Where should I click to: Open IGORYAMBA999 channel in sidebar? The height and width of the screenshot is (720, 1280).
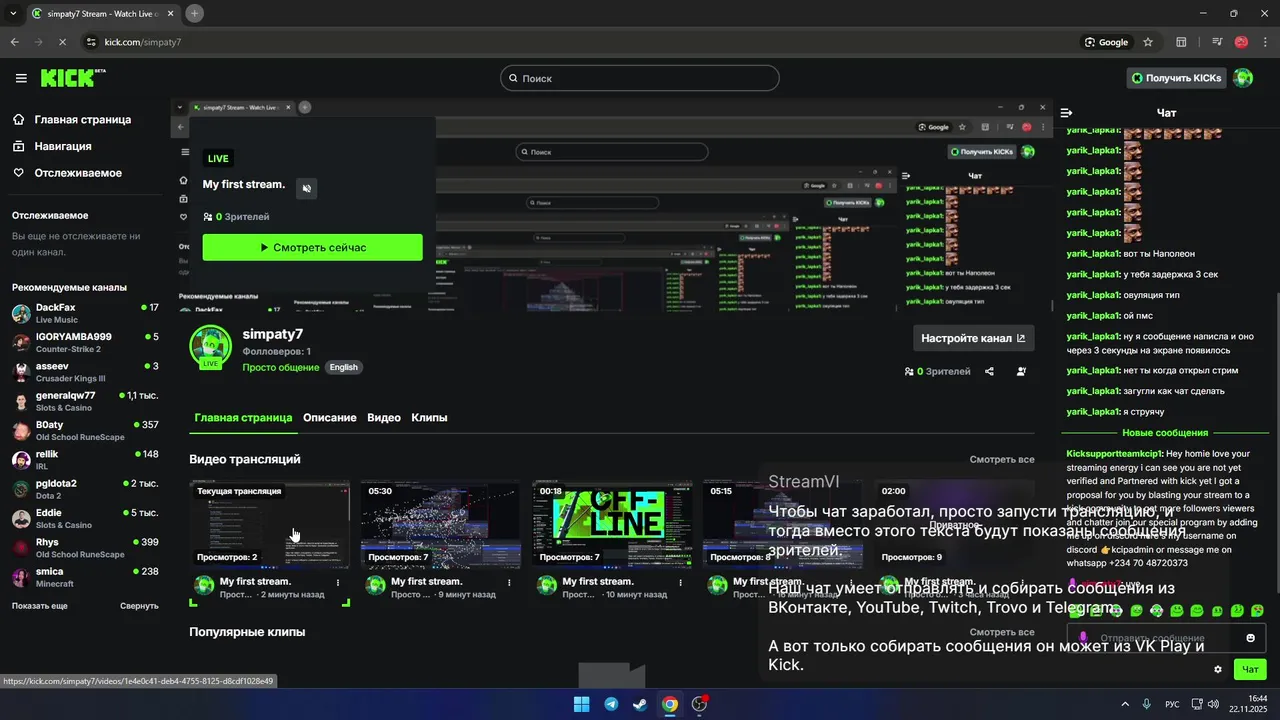pos(85,342)
